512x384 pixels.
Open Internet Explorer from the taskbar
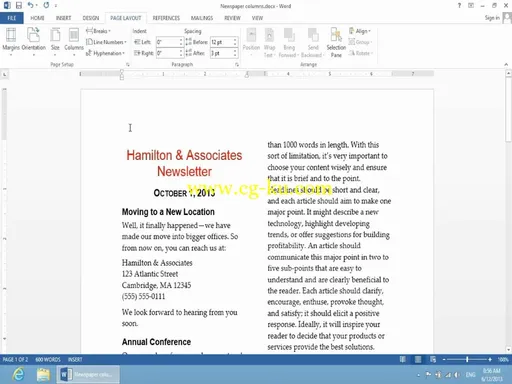click(18, 374)
